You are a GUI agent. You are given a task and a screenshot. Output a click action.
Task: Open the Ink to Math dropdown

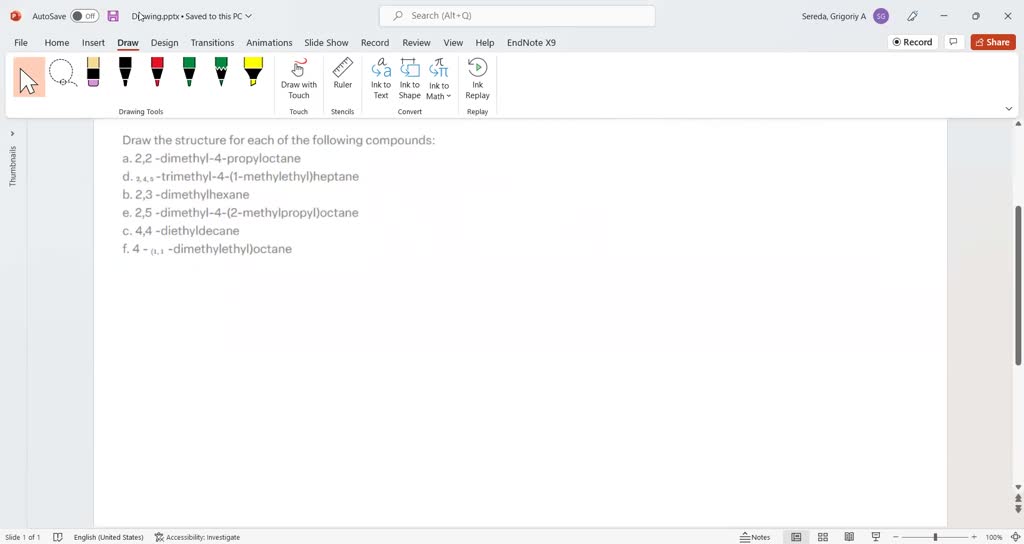(438, 79)
